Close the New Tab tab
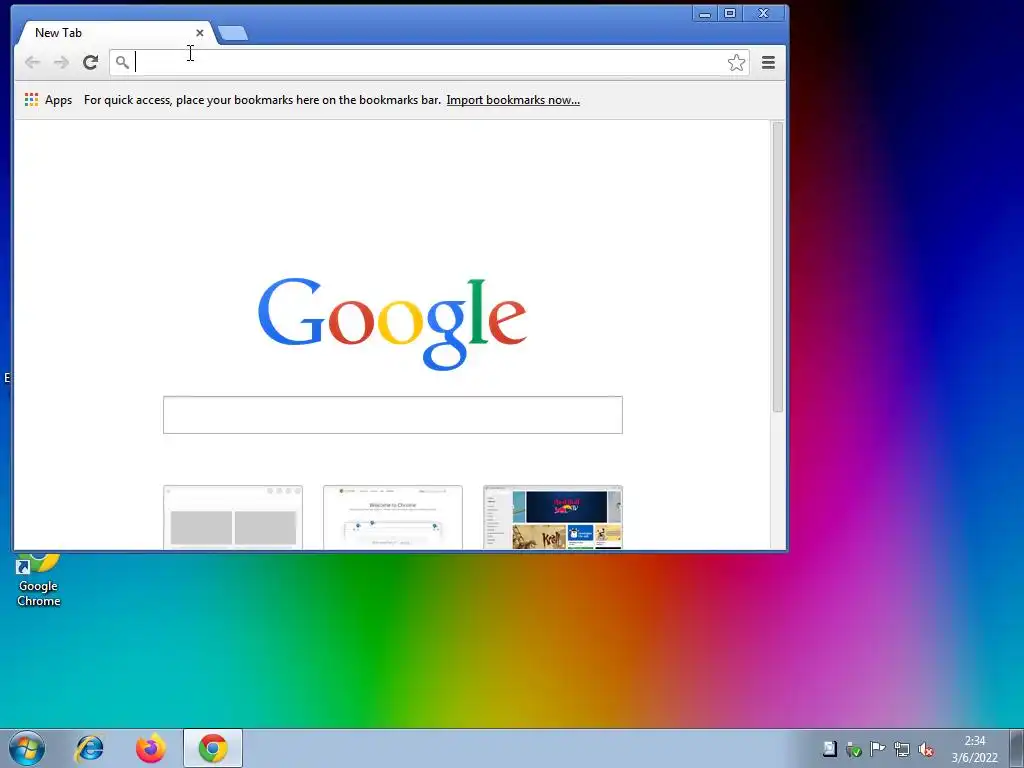Viewport: 1024px width, 768px height. [200, 33]
